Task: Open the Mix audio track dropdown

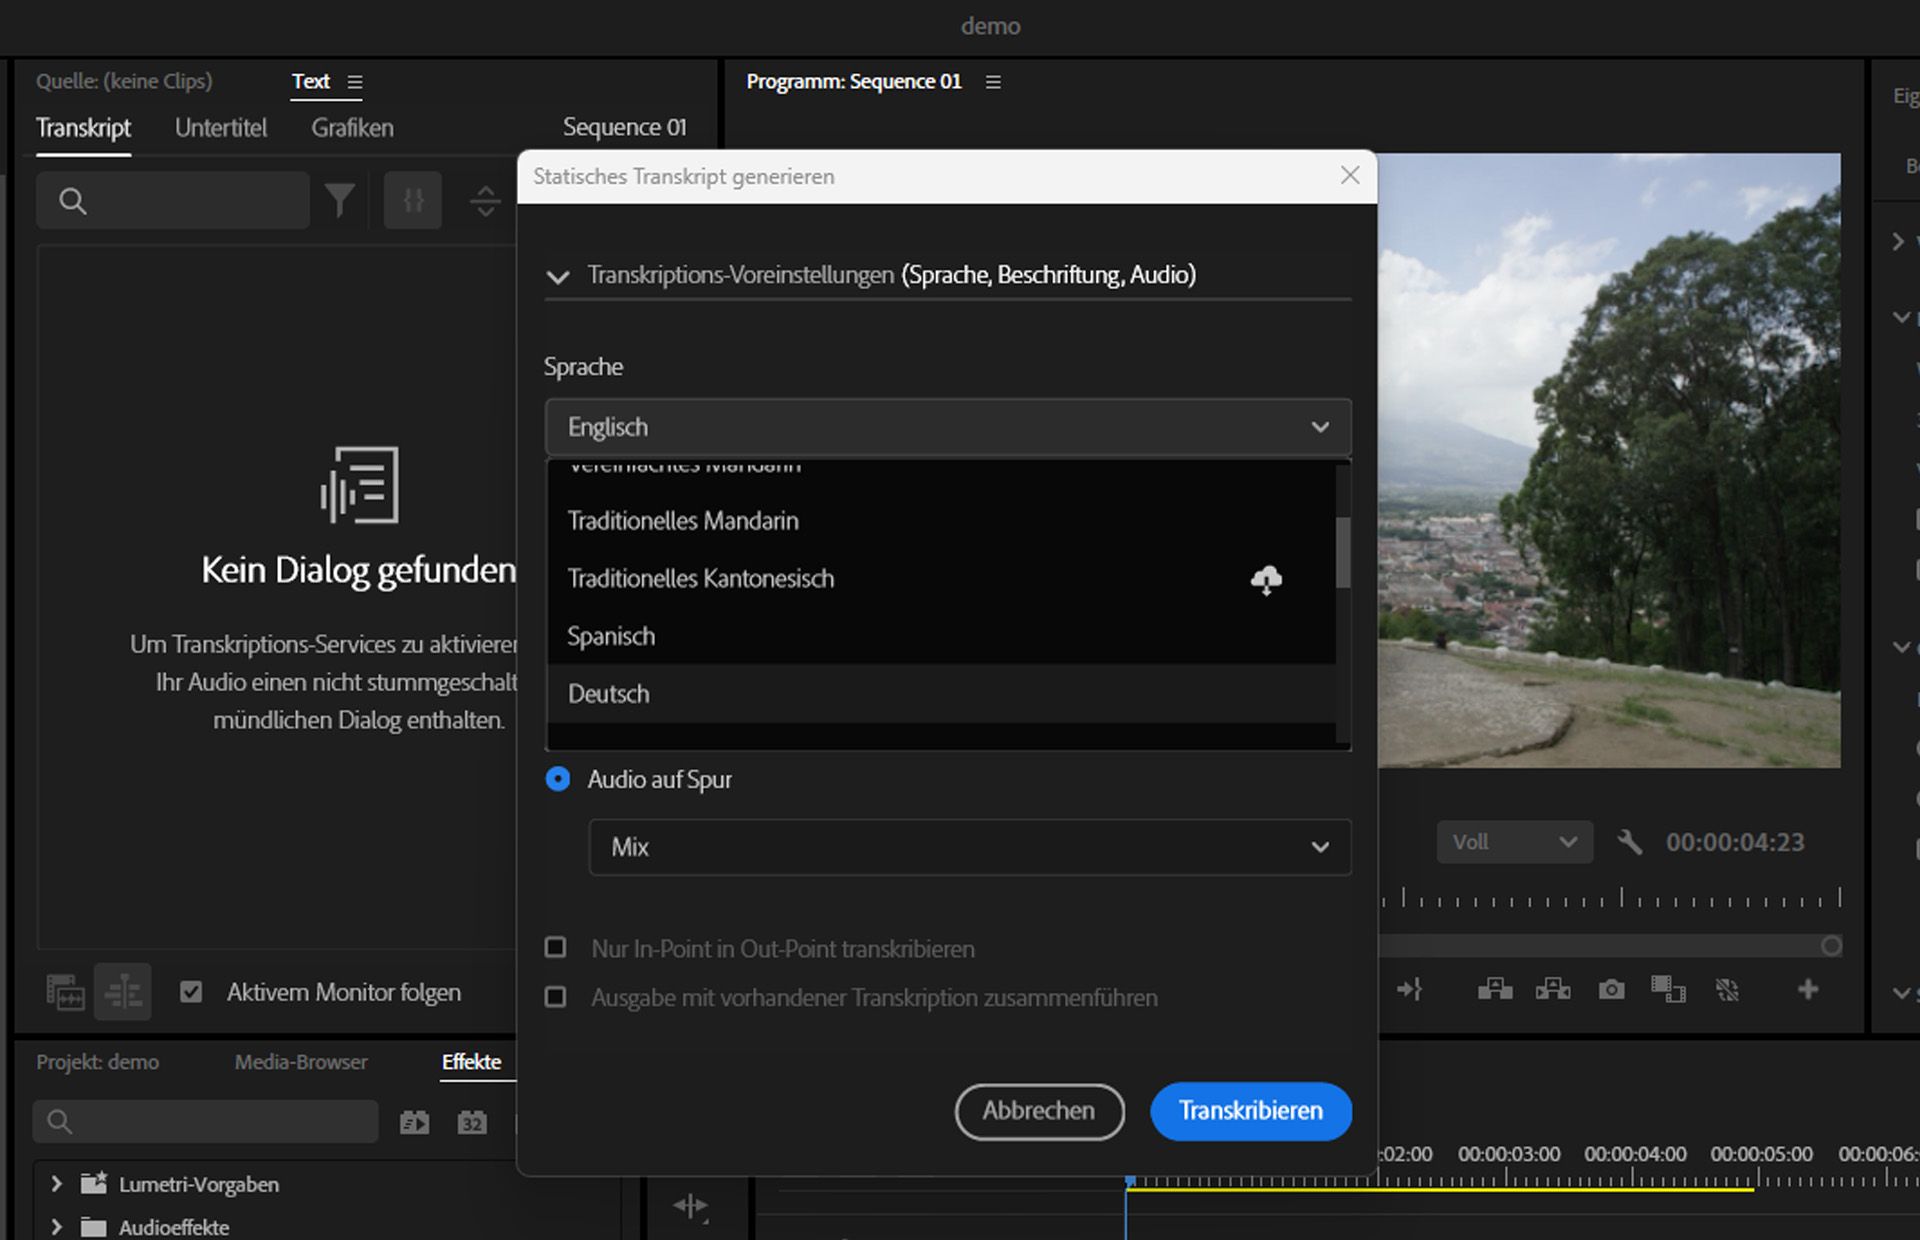Action: 968,847
